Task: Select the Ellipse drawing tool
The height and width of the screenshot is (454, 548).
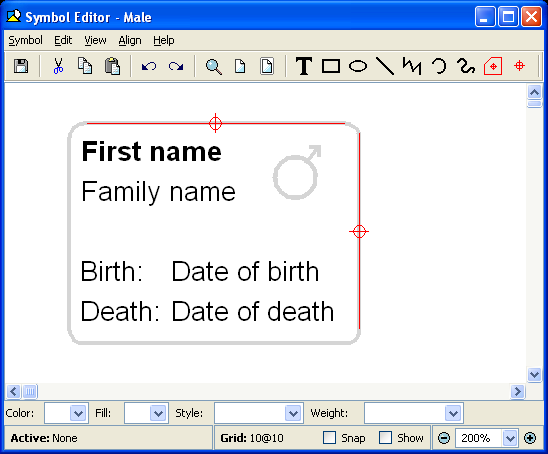Action: point(358,66)
